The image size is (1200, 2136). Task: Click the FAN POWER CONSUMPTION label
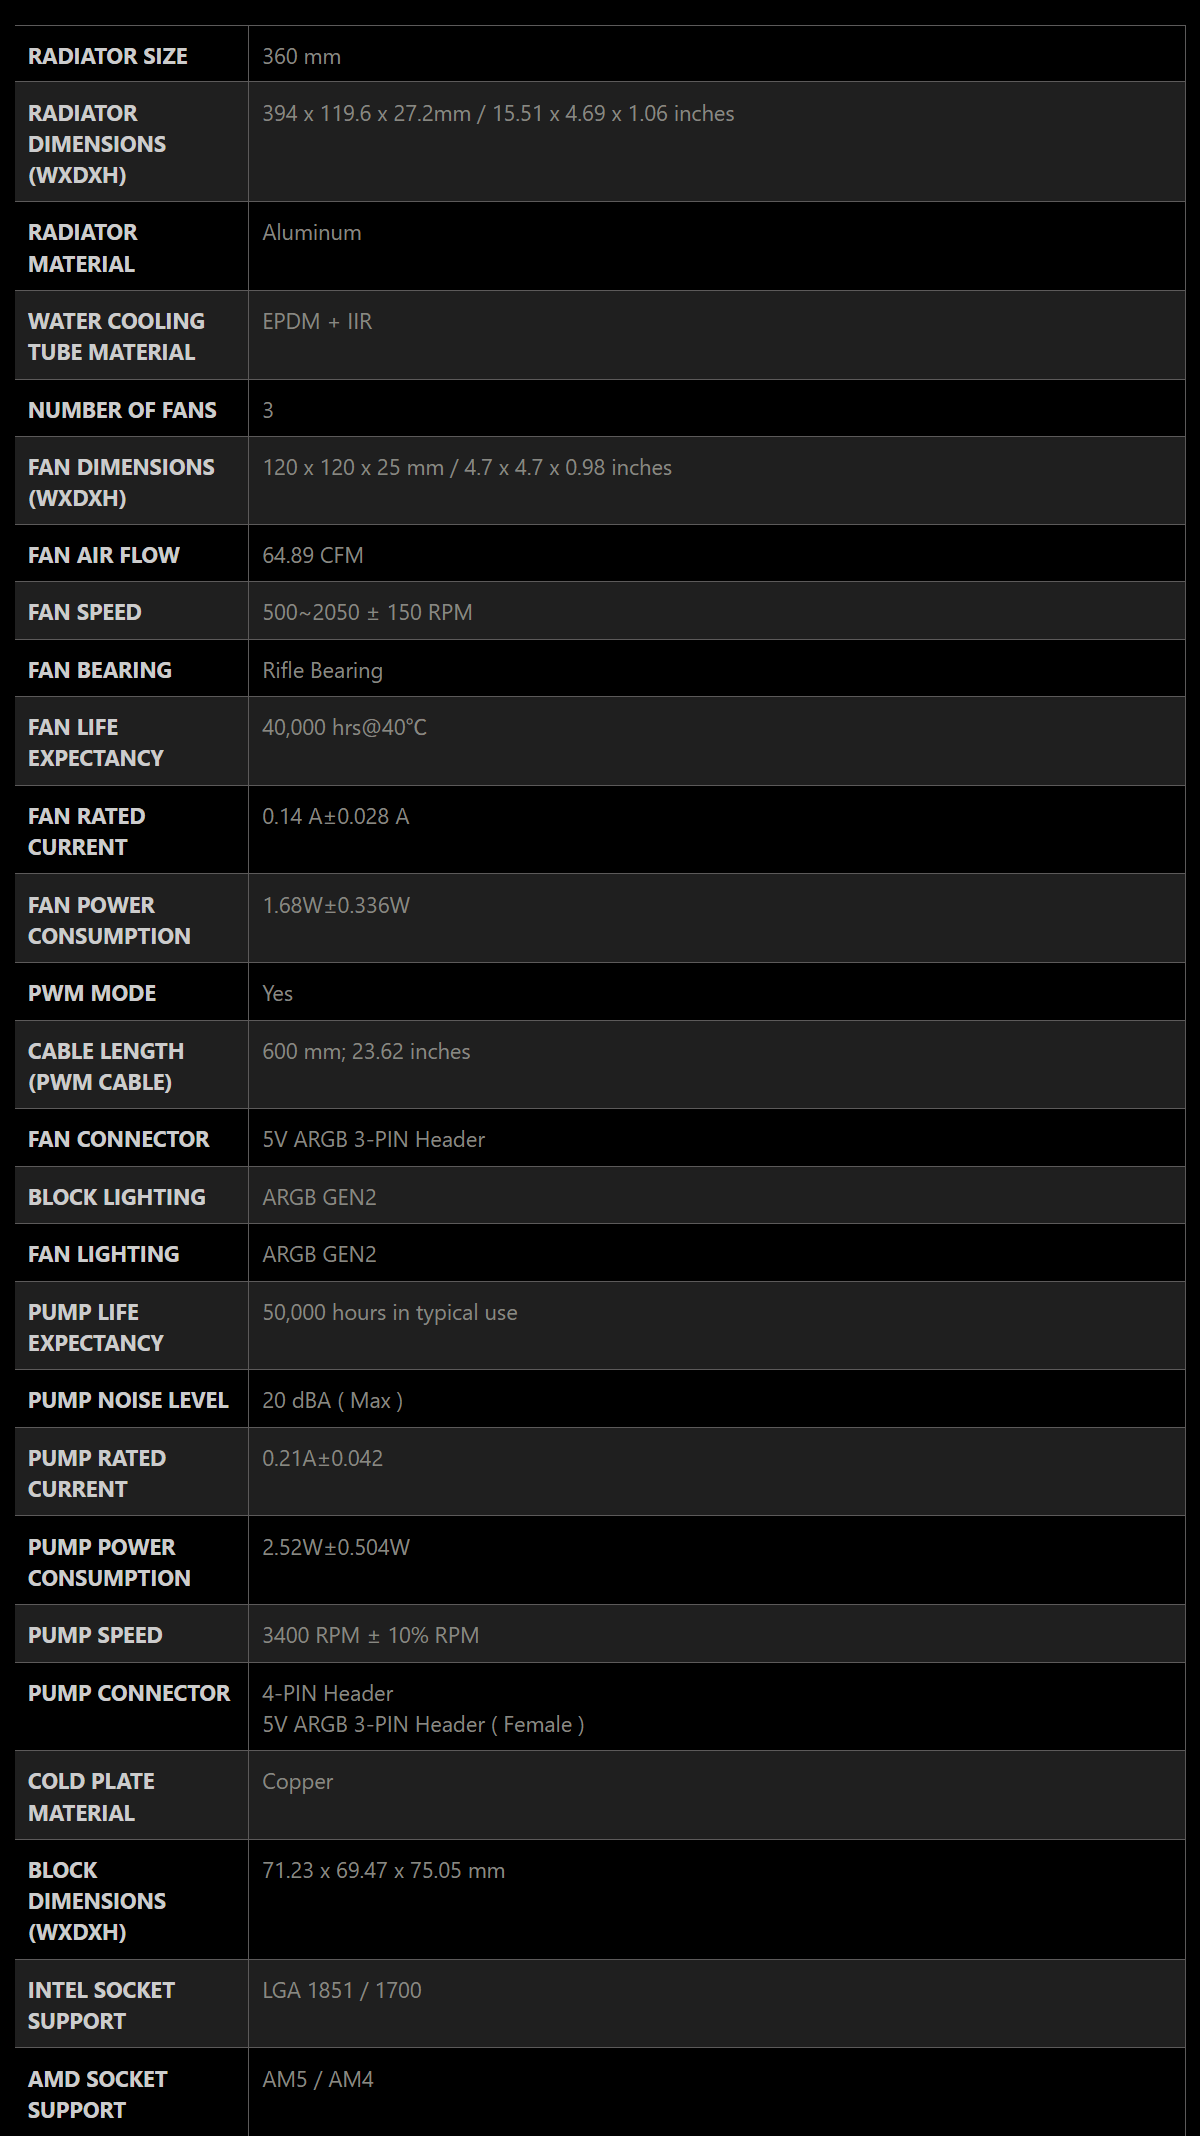pos(109,920)
